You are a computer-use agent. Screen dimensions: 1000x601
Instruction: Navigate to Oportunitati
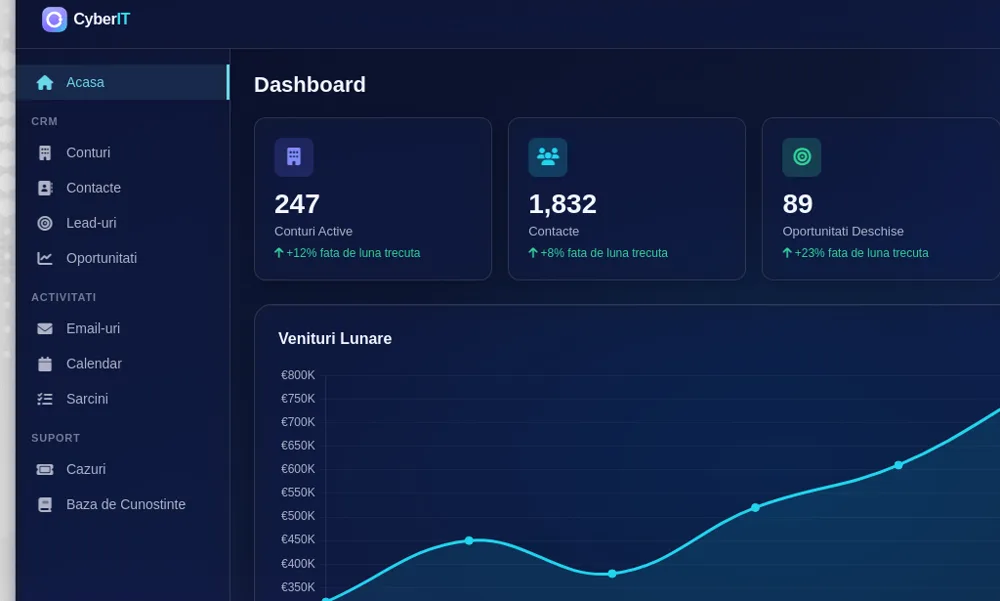point(122,258)
